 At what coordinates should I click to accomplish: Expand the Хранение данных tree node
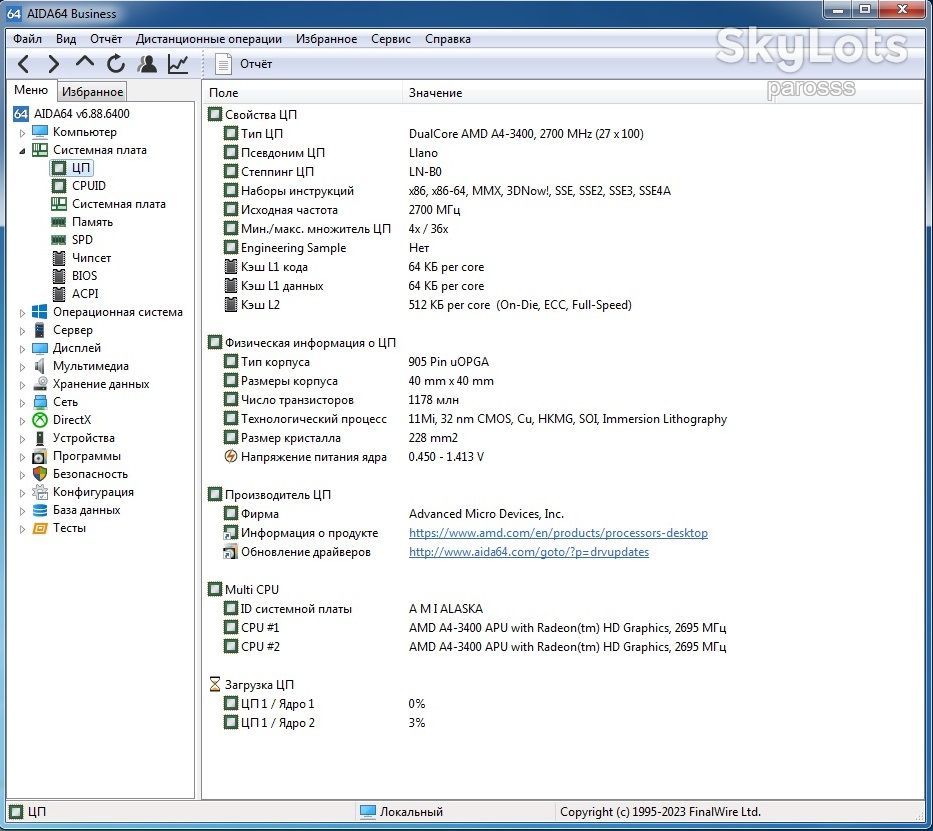point(23,384)
